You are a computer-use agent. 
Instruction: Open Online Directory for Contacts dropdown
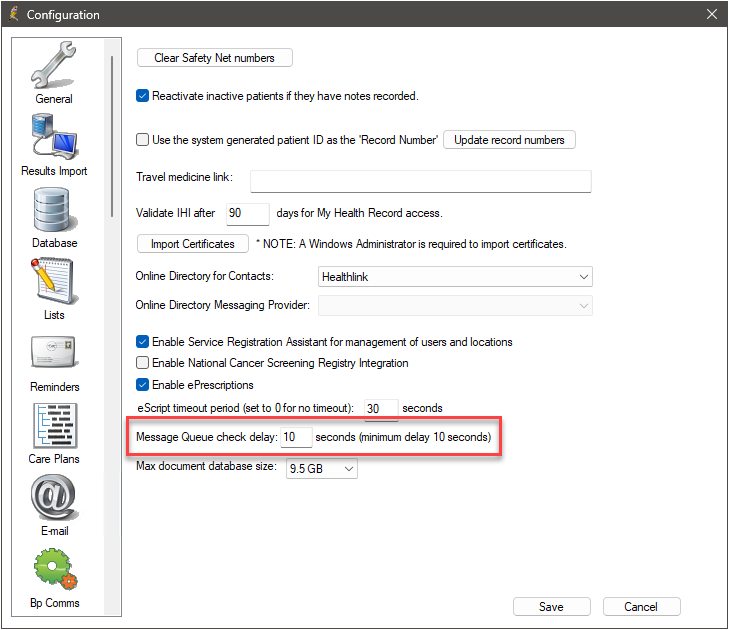455,277
